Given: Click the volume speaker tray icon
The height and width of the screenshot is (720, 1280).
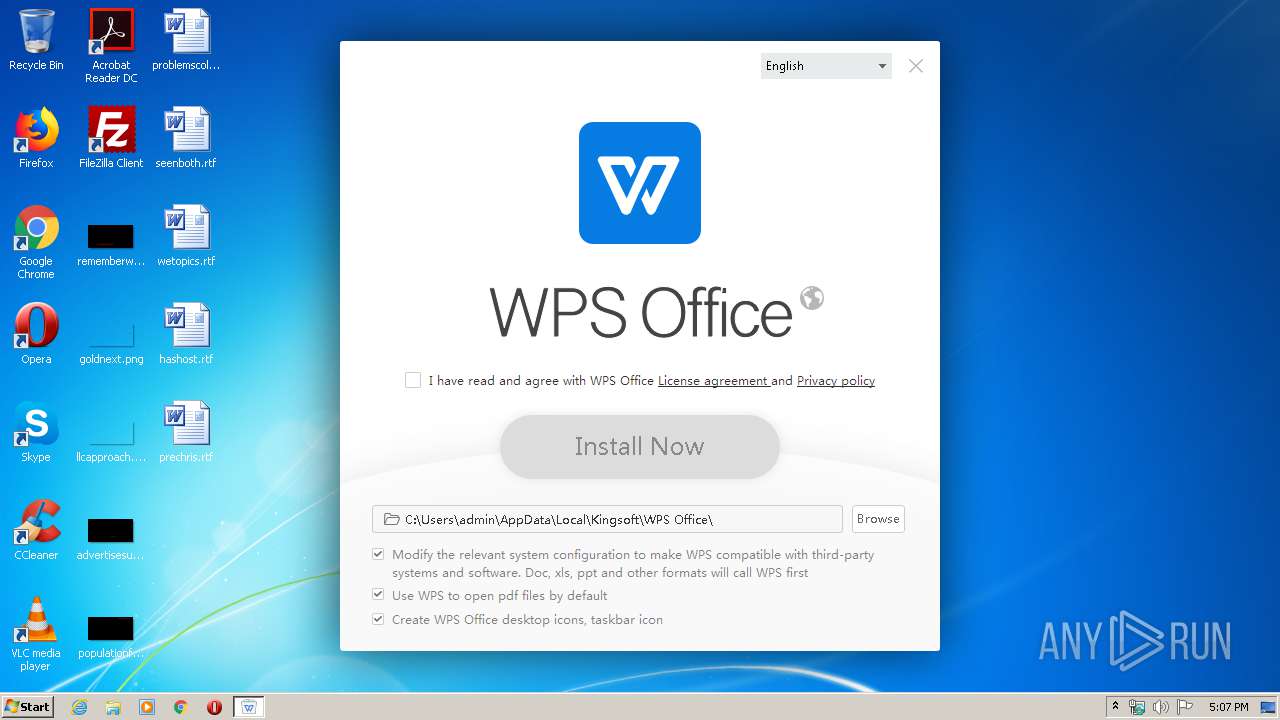Looking at the screenshot, I should pos(1160,707).
